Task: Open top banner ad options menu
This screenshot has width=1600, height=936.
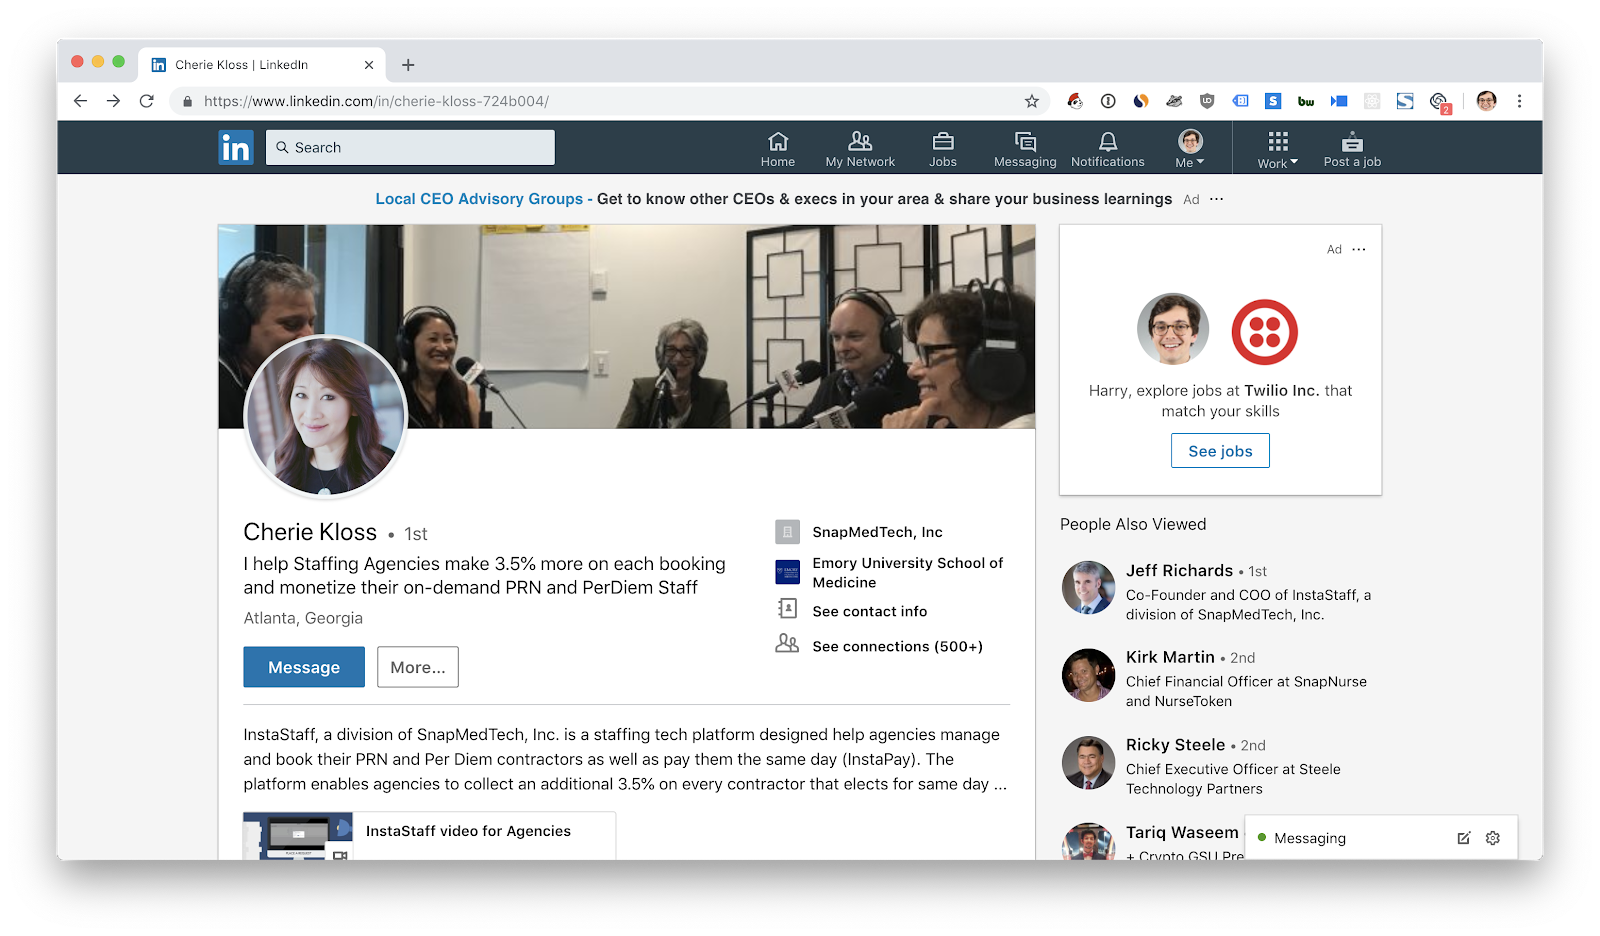Action: 1216,199
